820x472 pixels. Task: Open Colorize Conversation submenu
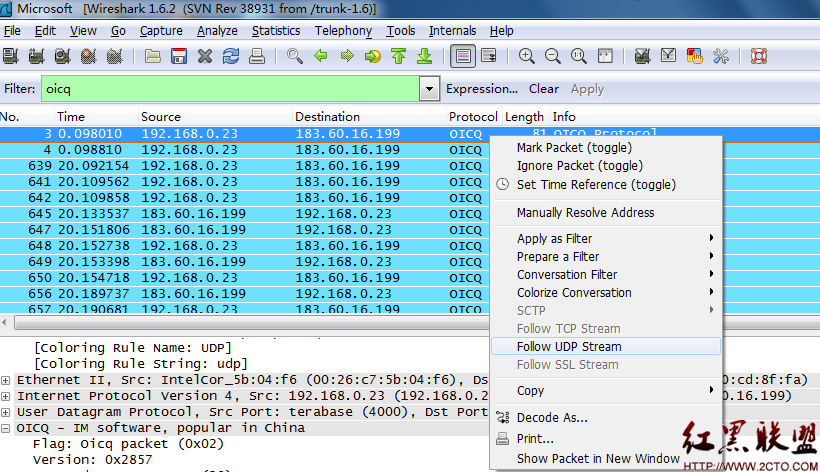point(607,293)
